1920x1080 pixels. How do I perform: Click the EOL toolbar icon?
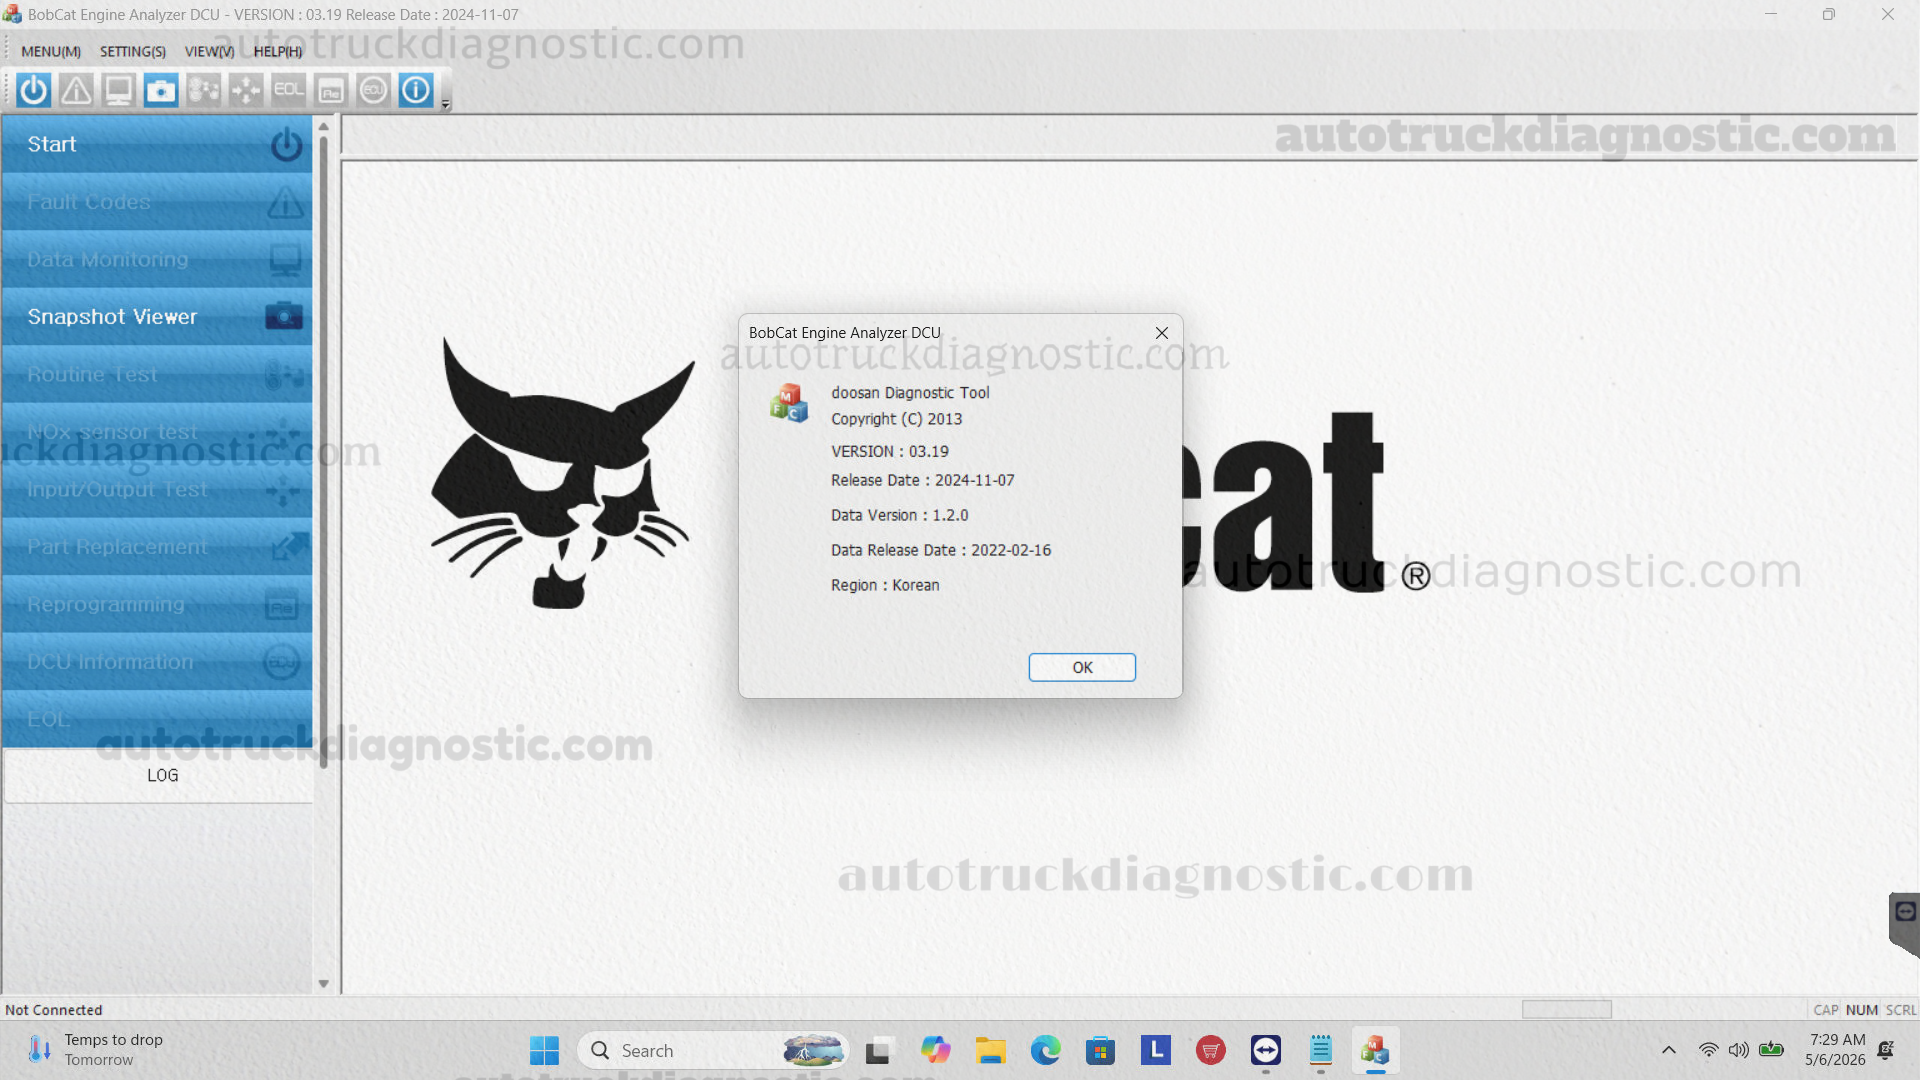pos(288,90)
